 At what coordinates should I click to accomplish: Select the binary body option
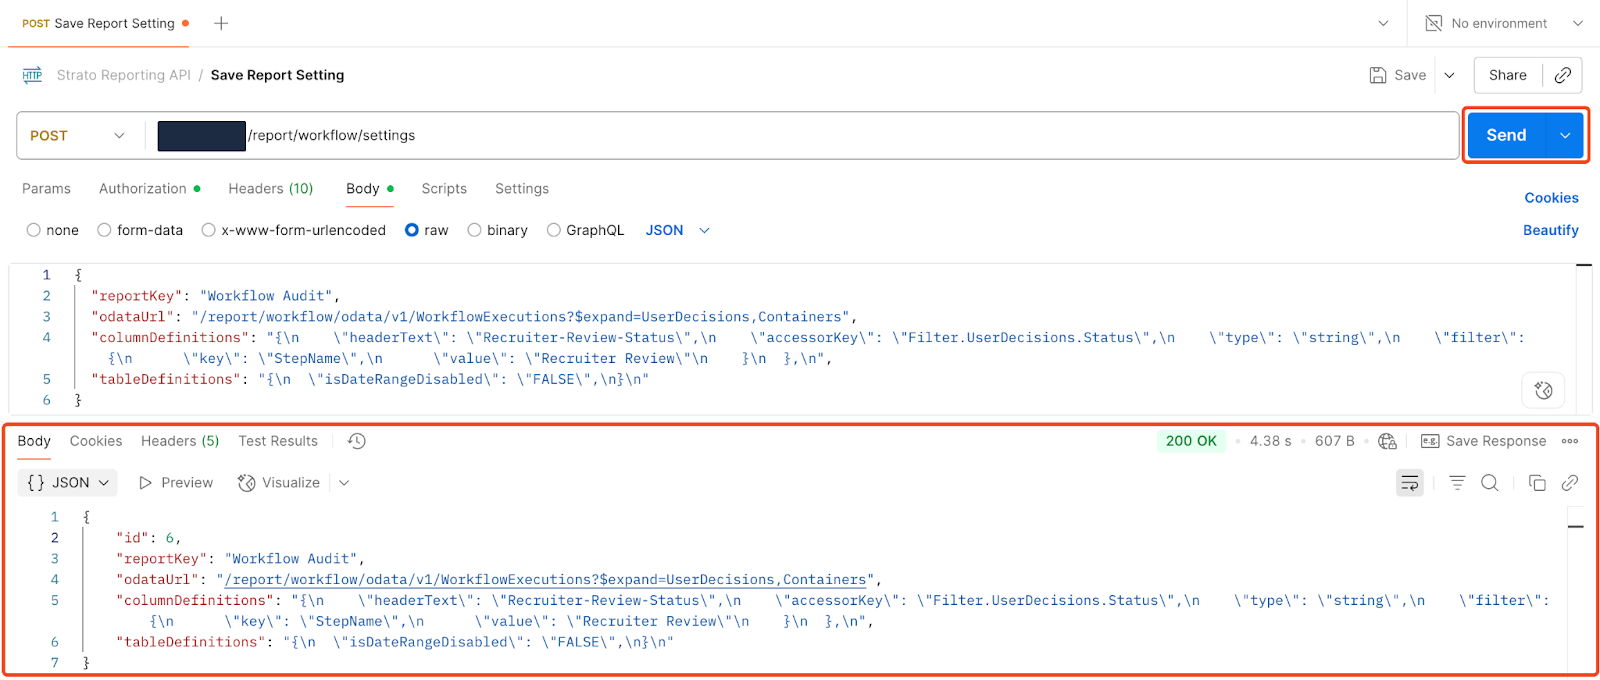tap(474, 230)
